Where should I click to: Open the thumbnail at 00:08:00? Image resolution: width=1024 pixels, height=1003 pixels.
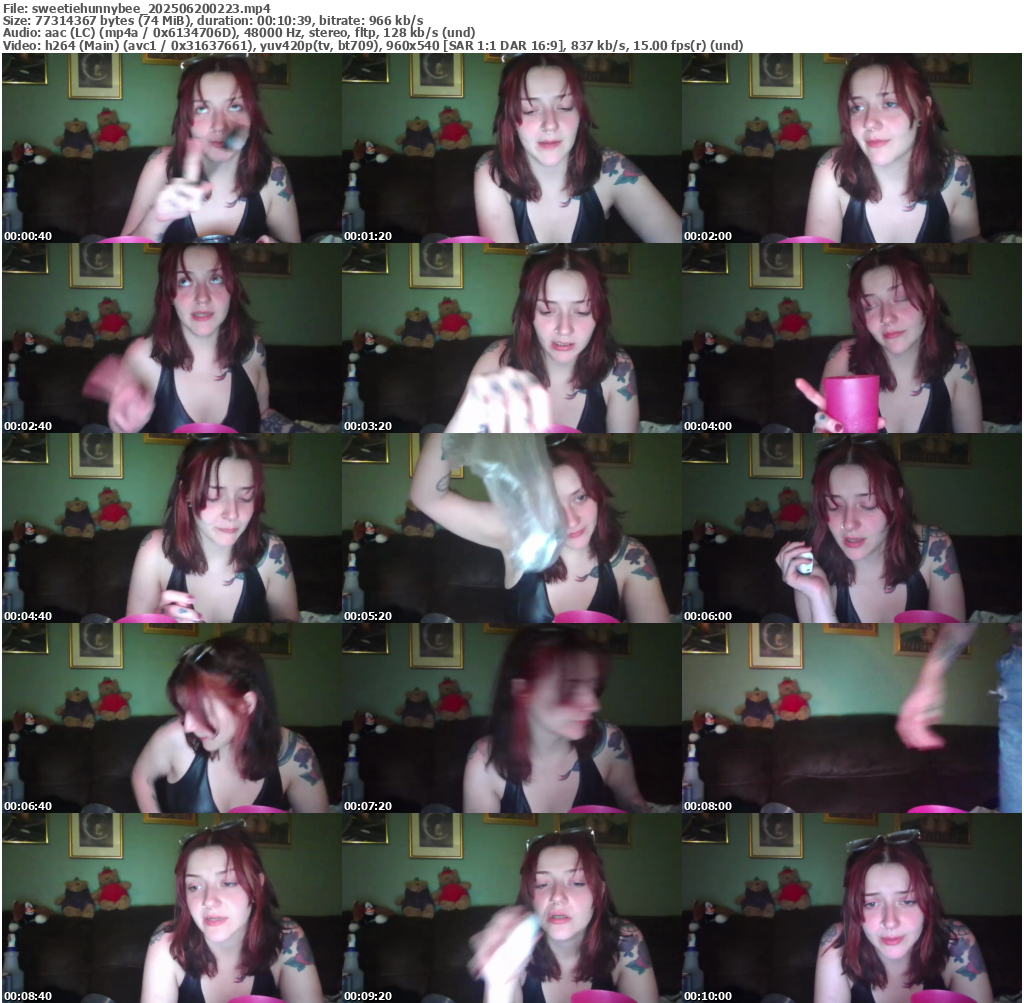852,718
